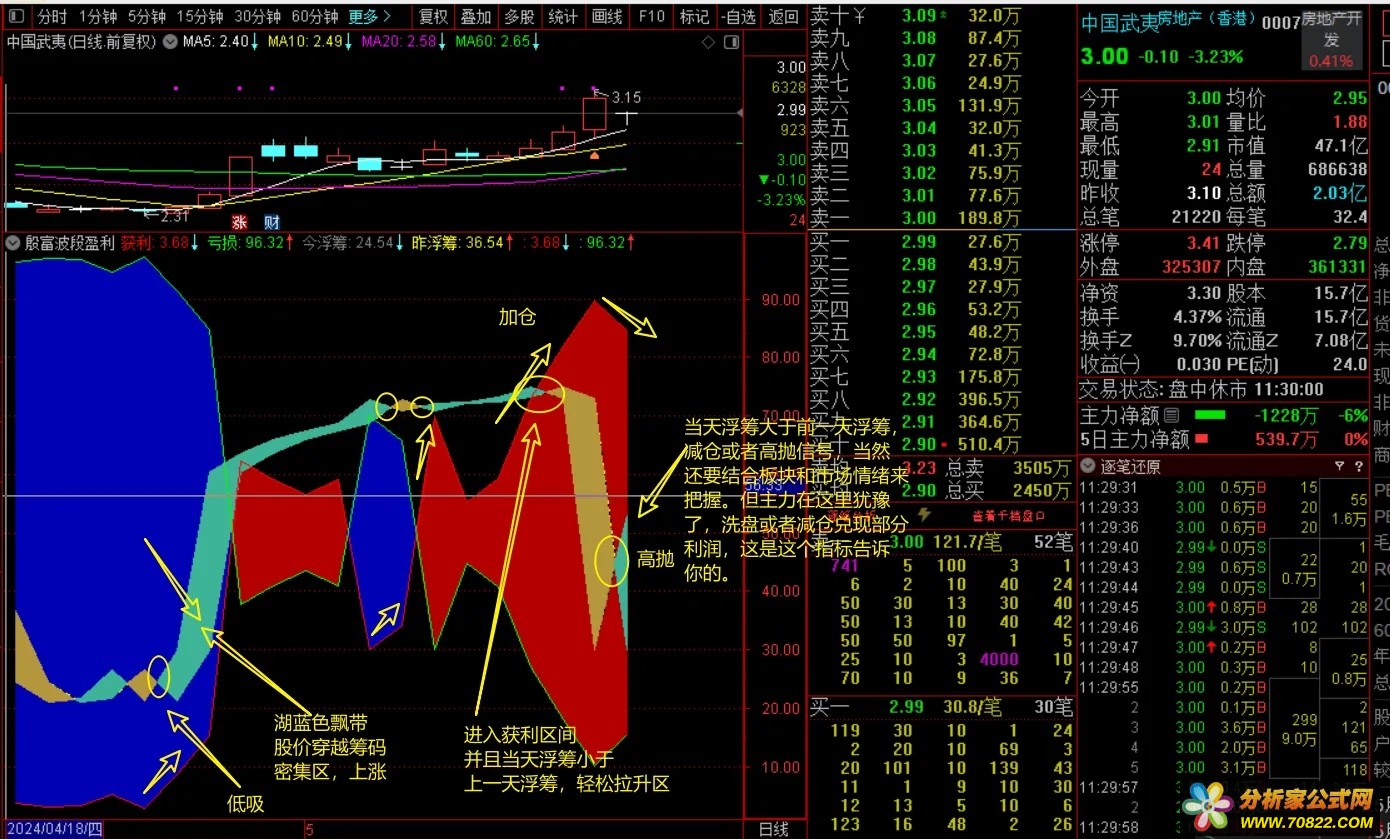This screenshot has height=839, width=1390.
Task: Click the 标记 button
Action: 694,16
